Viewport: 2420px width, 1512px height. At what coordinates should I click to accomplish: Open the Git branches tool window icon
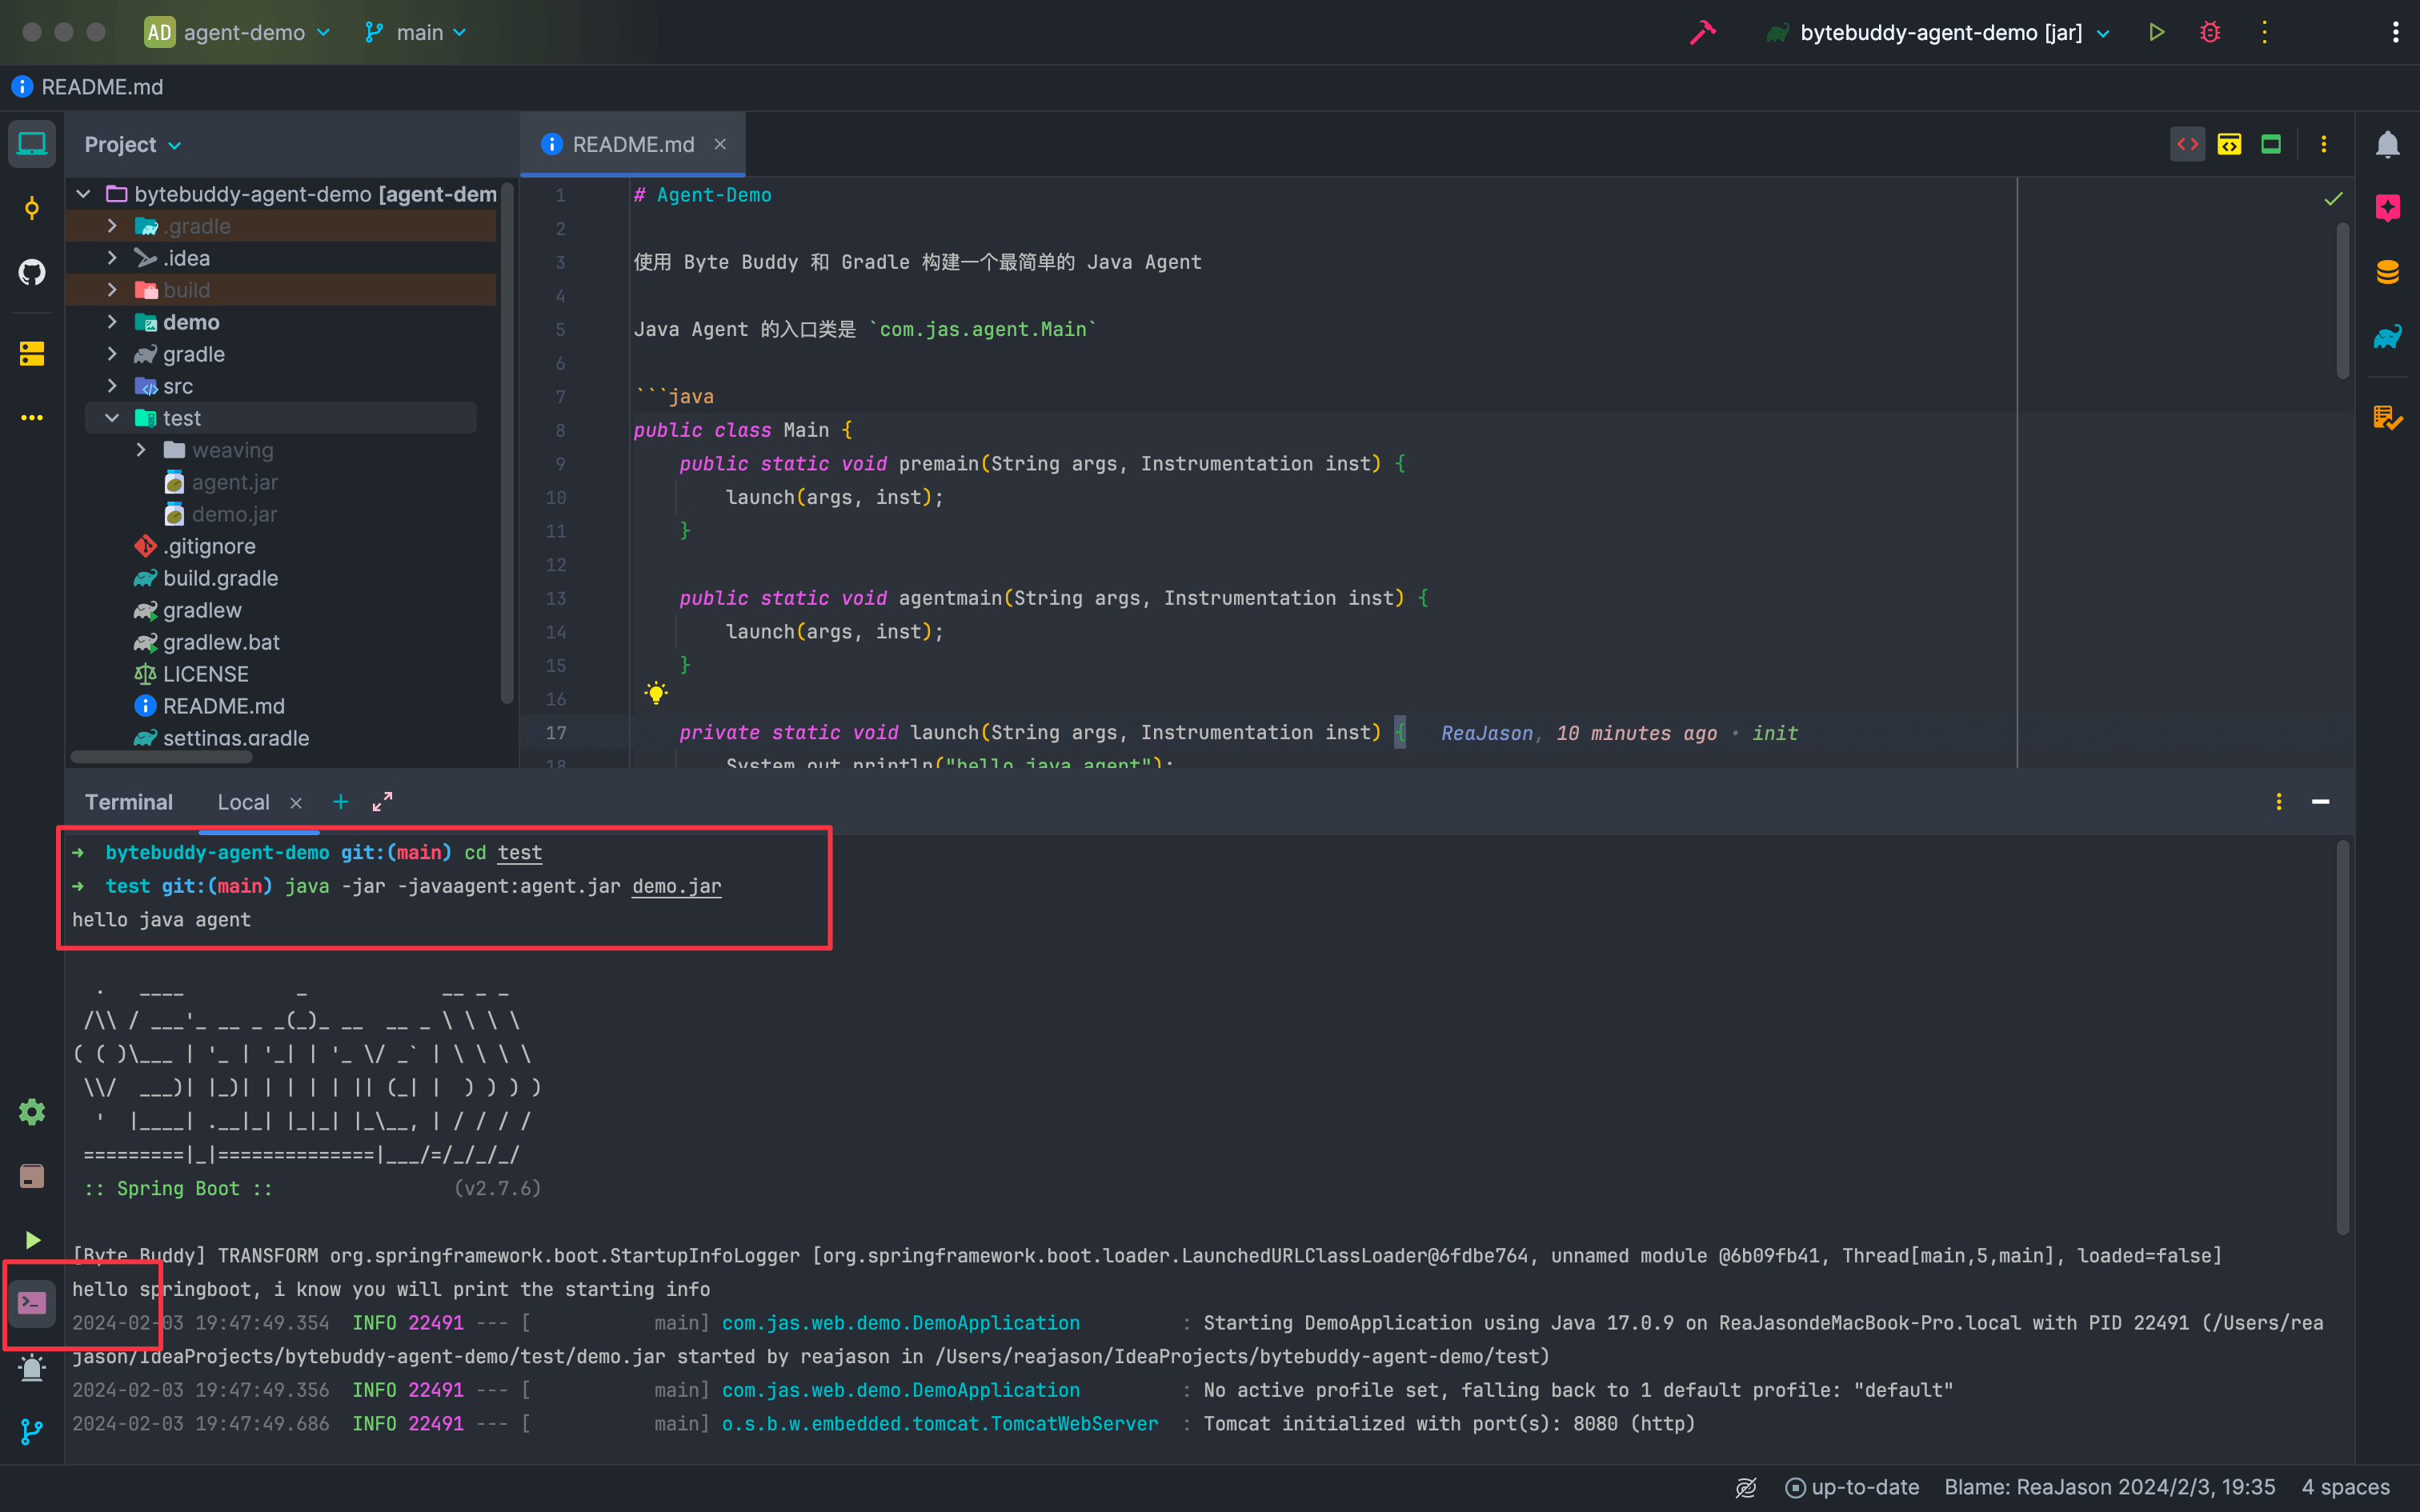[x=32, y=1432]
